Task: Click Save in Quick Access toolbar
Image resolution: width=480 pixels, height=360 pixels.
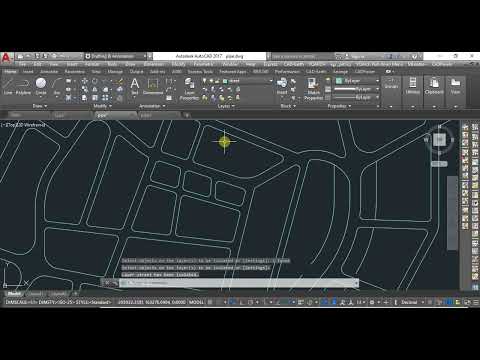Action: coord(37,56)
